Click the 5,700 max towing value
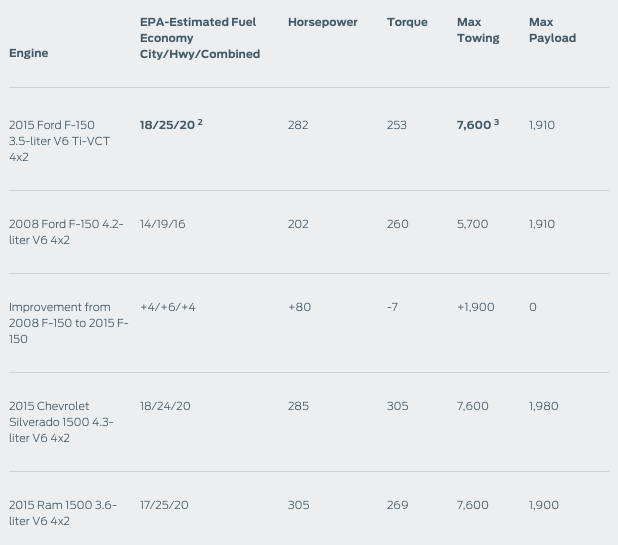618x545 pixels. point(472,224)
